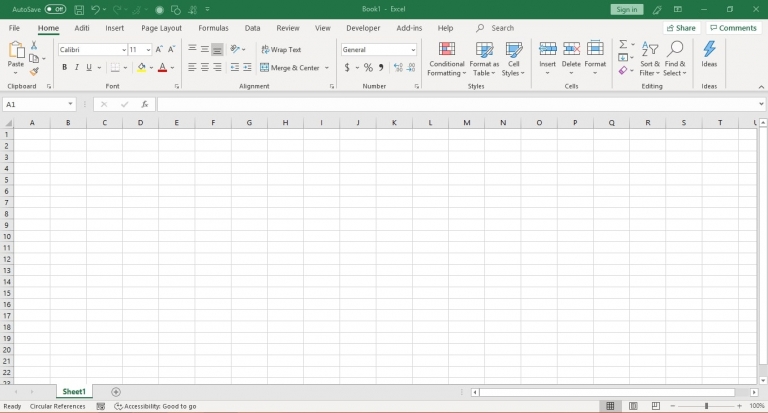Click Circular References in status bar
Viewport: 768px width, 413px height.
pos(57,406)
